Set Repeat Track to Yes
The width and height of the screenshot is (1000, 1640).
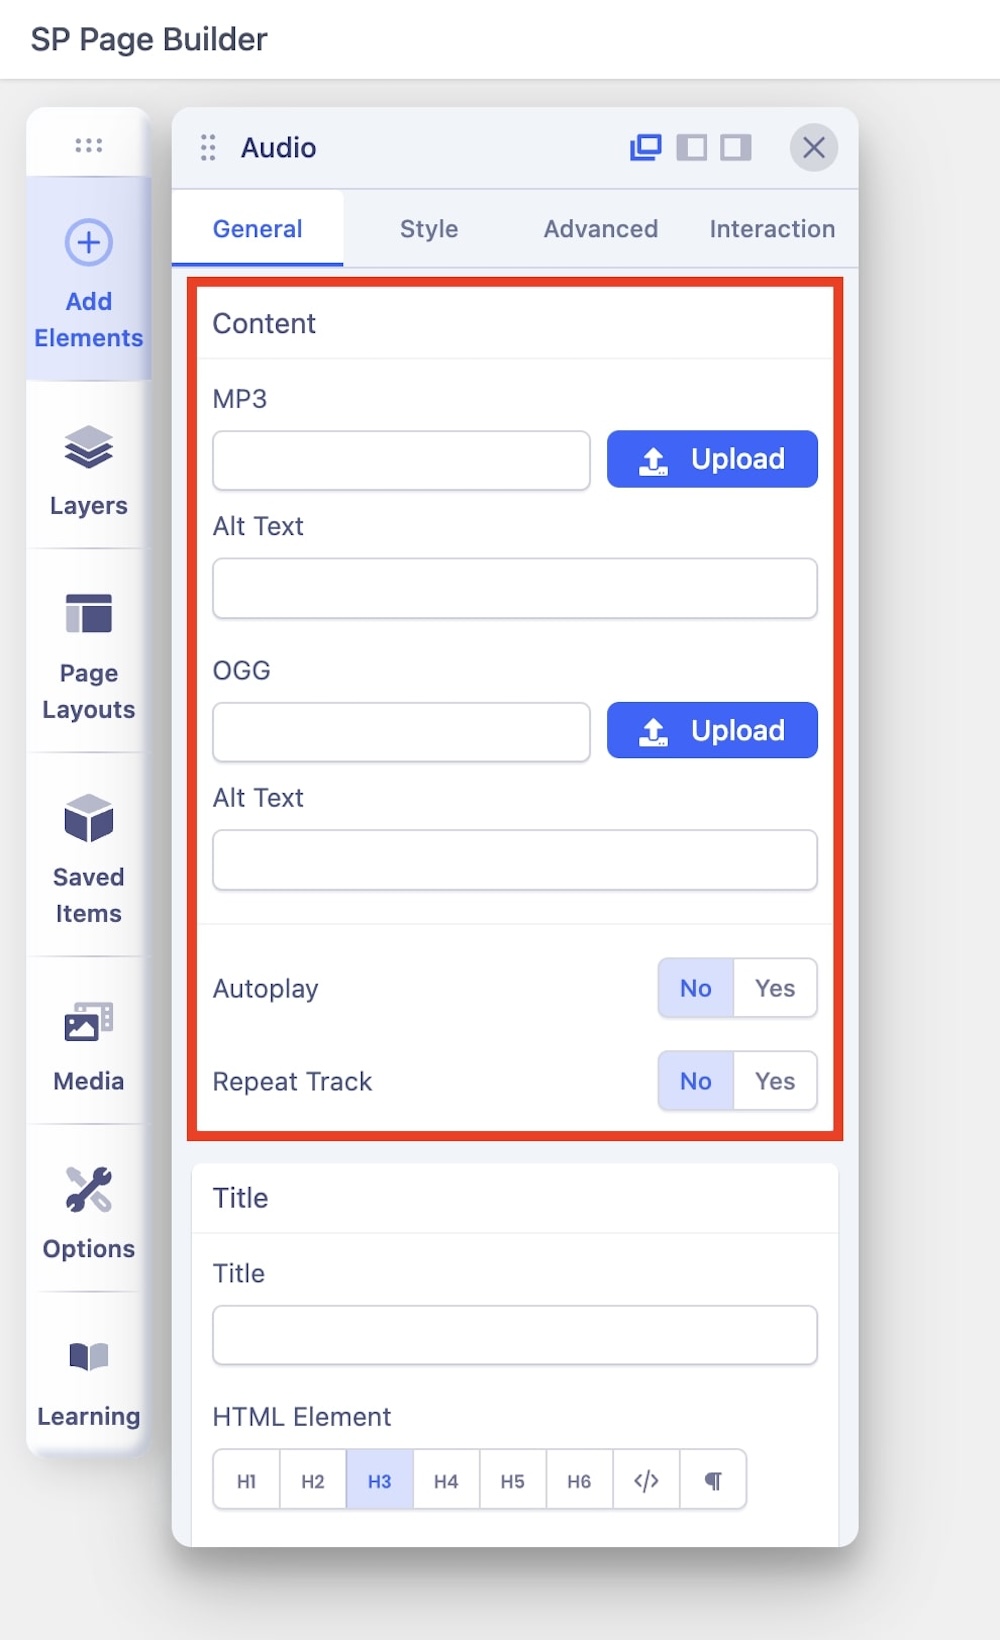tap(774, 1081)
